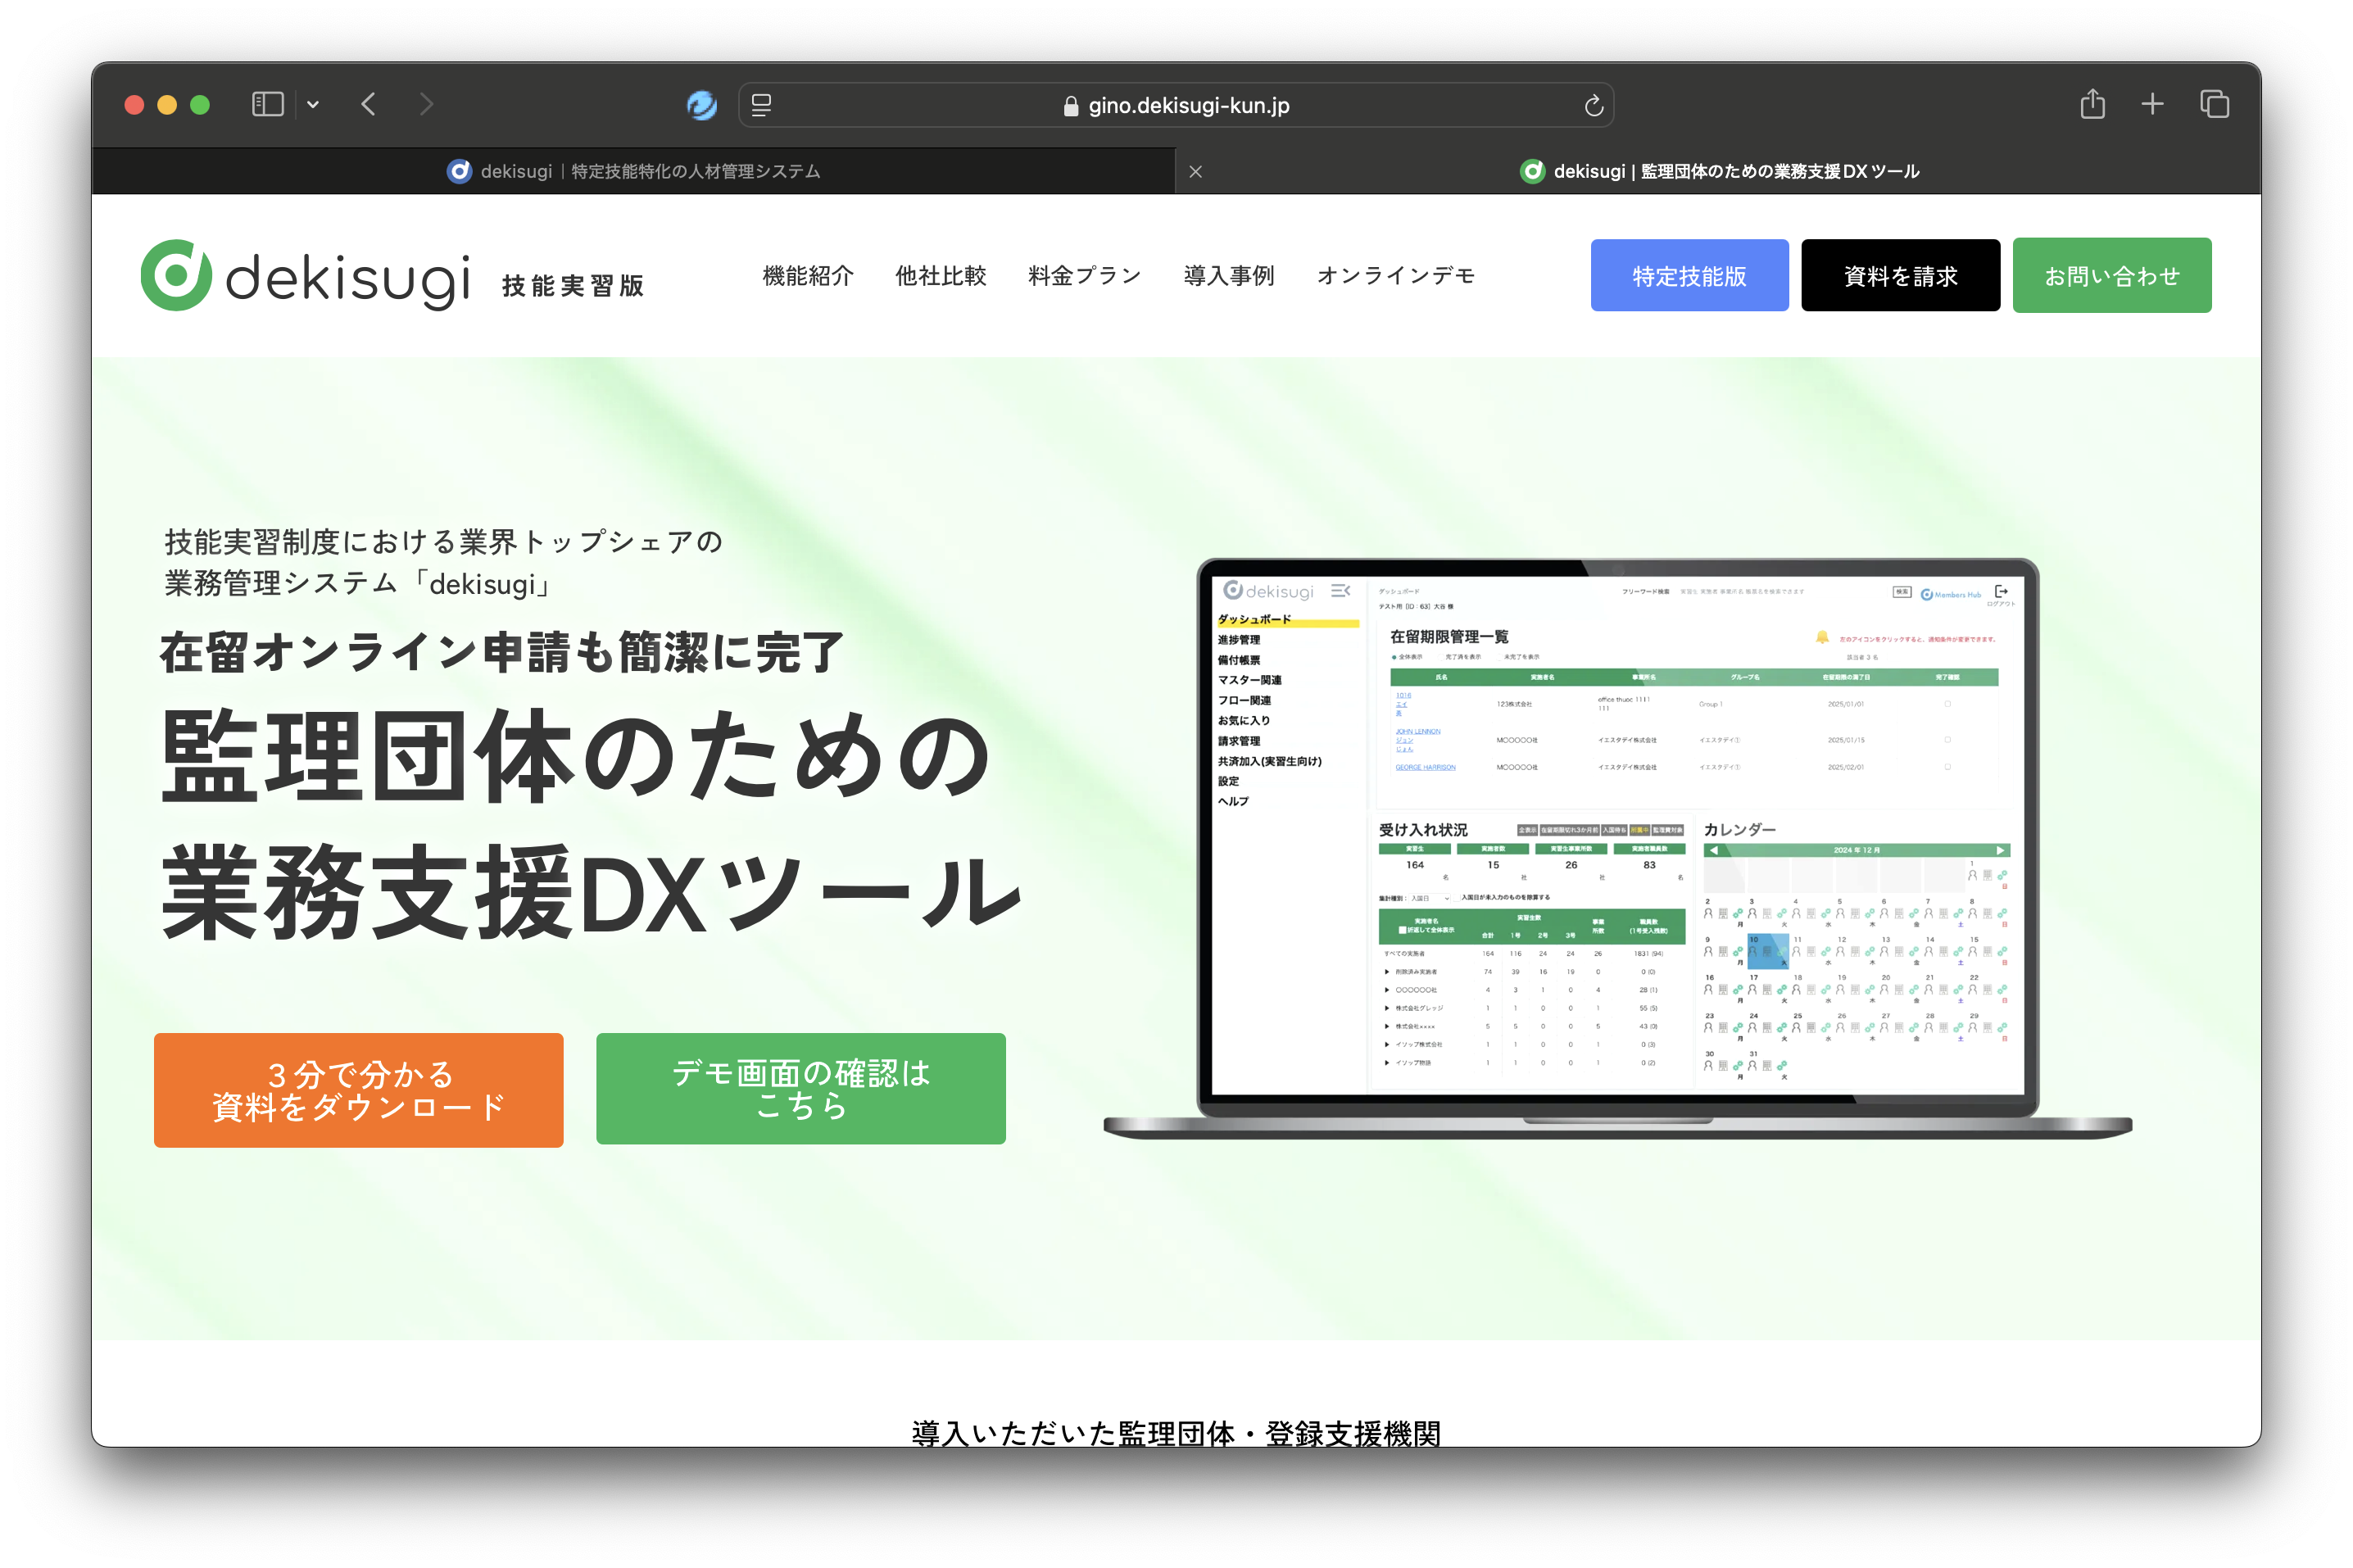Open the オンラインデモ menu item

[1395, 275]
